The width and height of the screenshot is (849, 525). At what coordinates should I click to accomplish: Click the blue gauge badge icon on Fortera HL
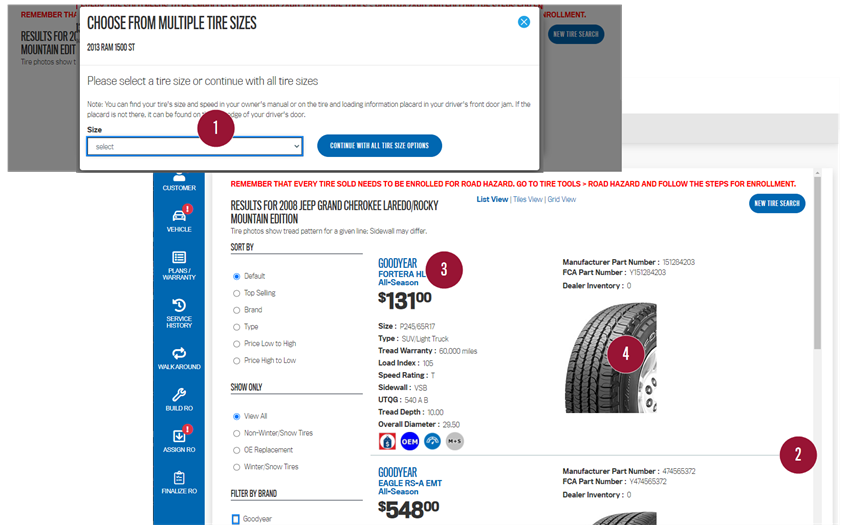click(433, 442)
